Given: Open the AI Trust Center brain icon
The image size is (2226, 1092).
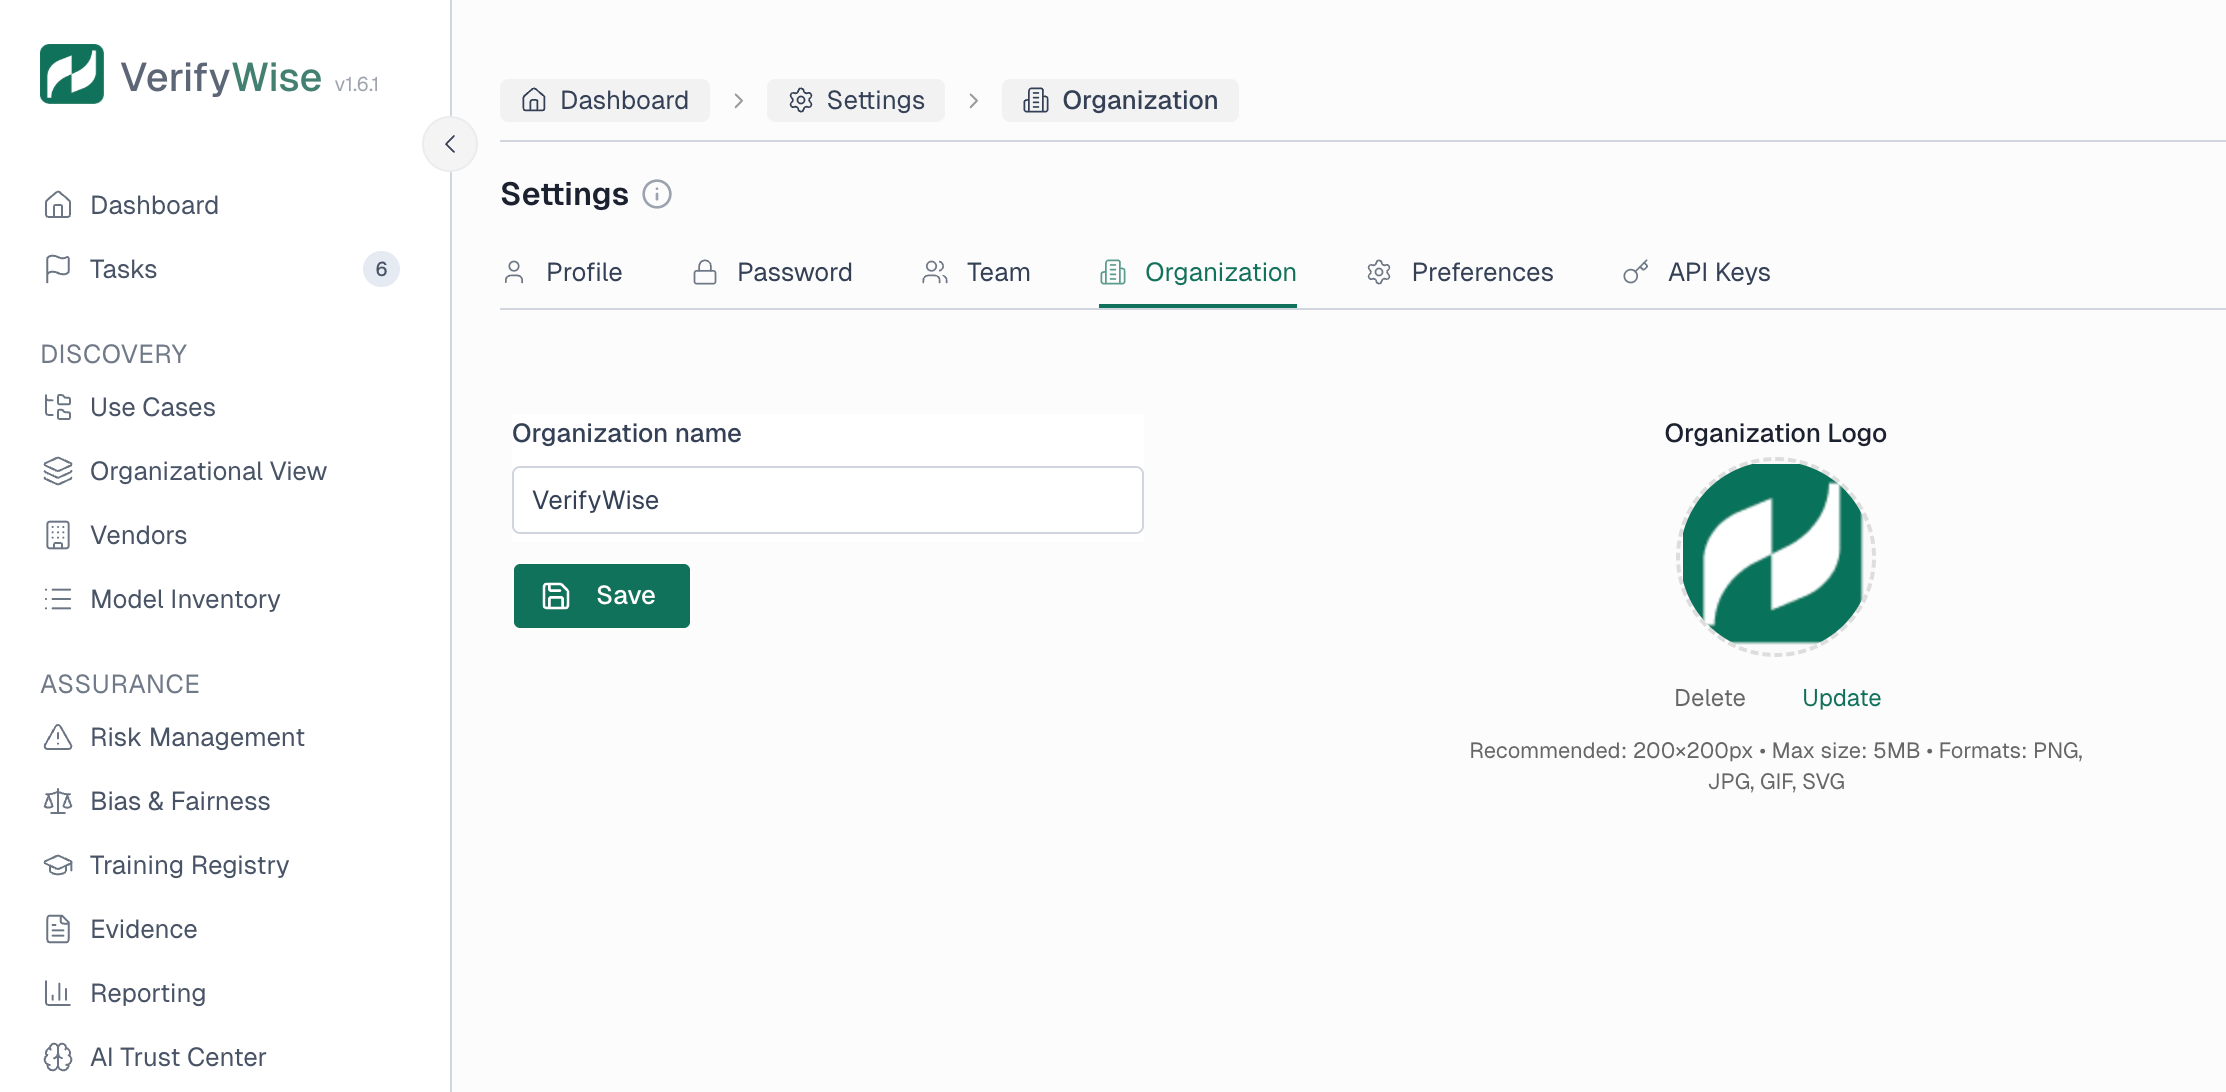Looking at the screenshot, I should [x=58, y=1057].
